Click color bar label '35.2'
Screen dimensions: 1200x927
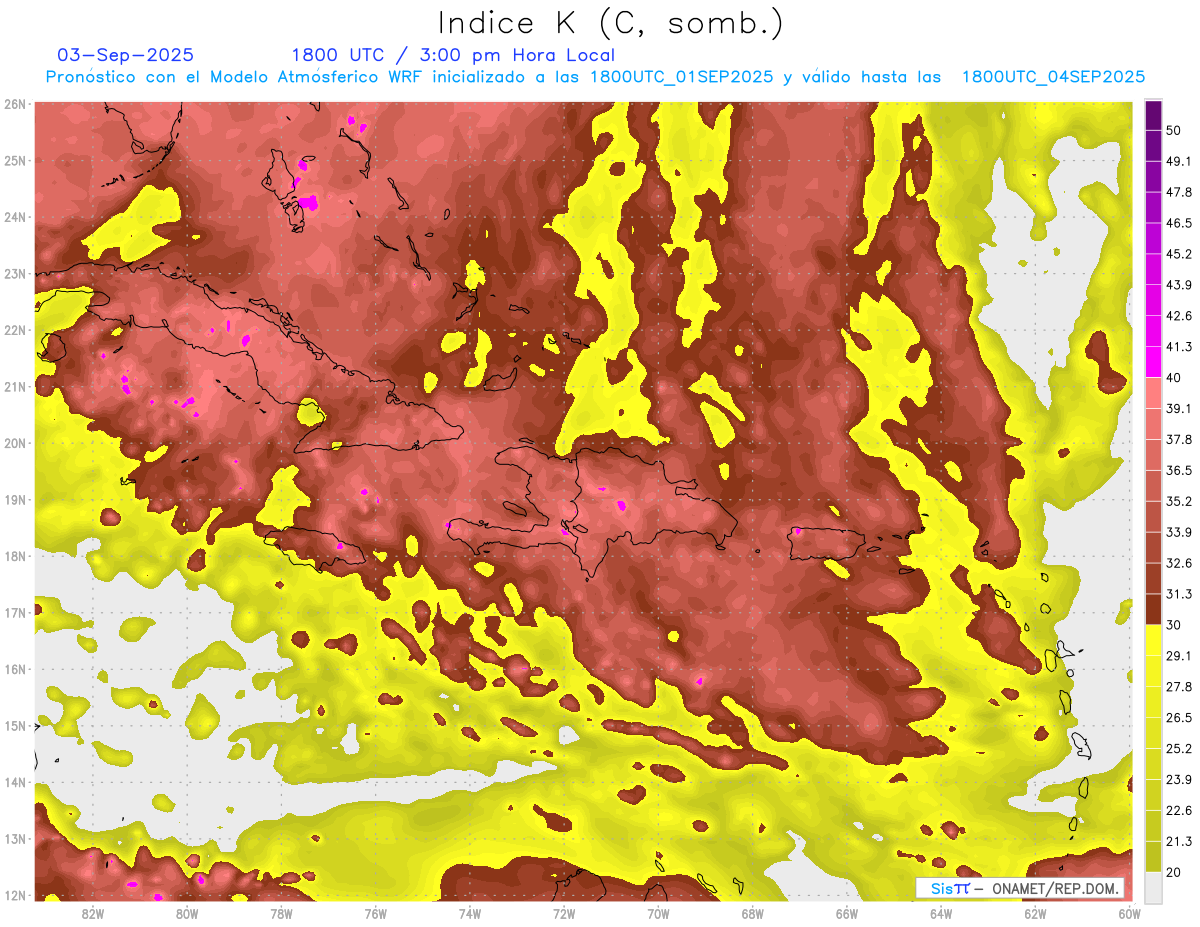[1178, 501]
